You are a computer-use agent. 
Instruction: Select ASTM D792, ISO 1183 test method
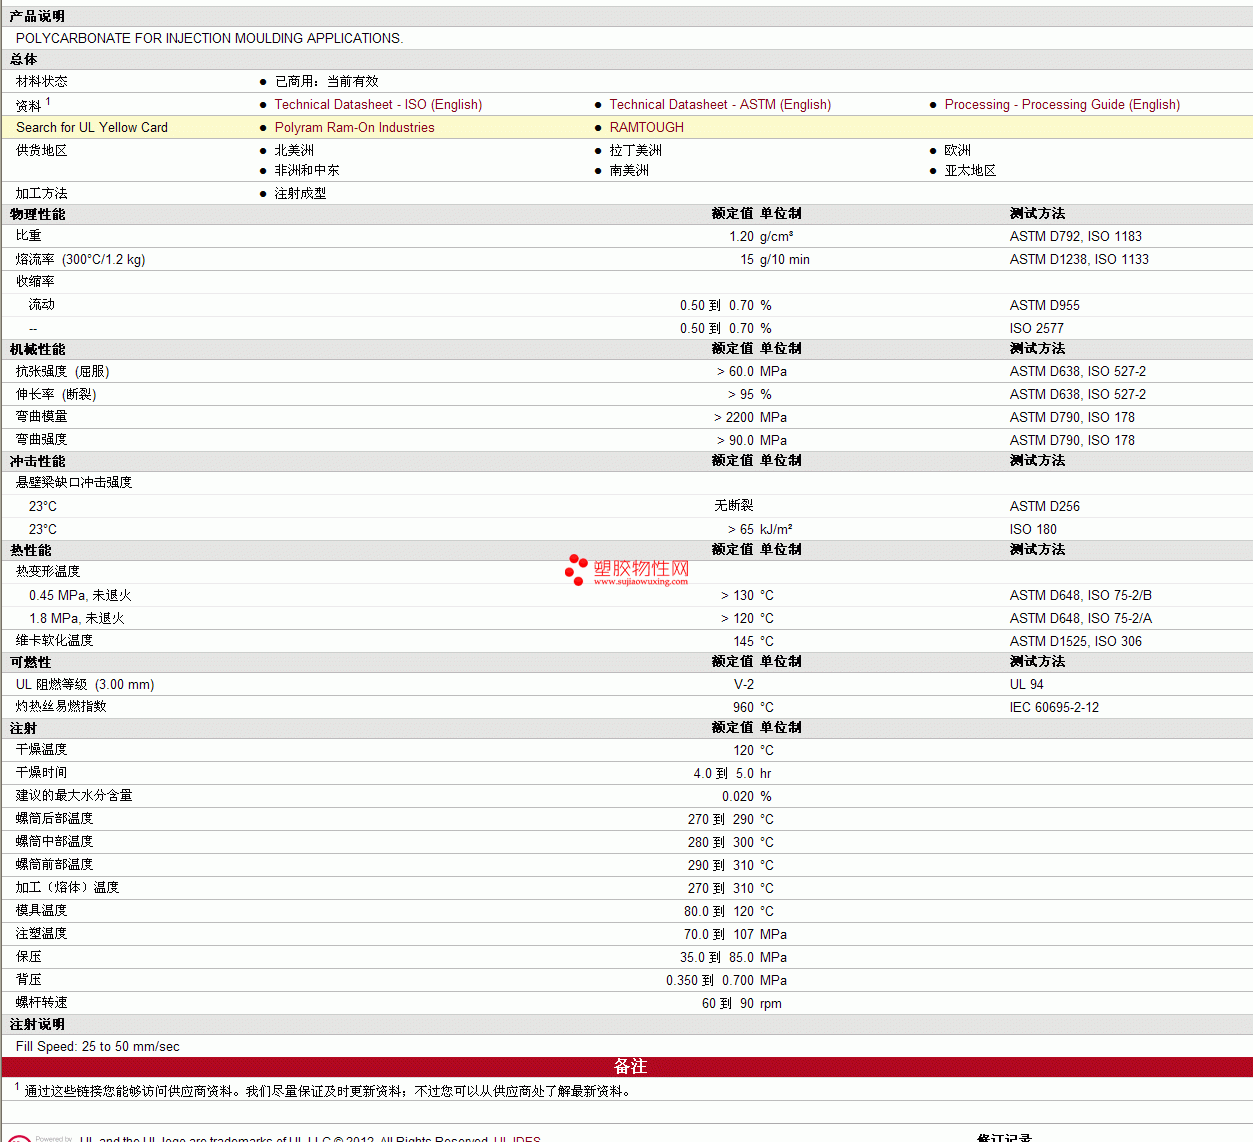click(1076, 236)
